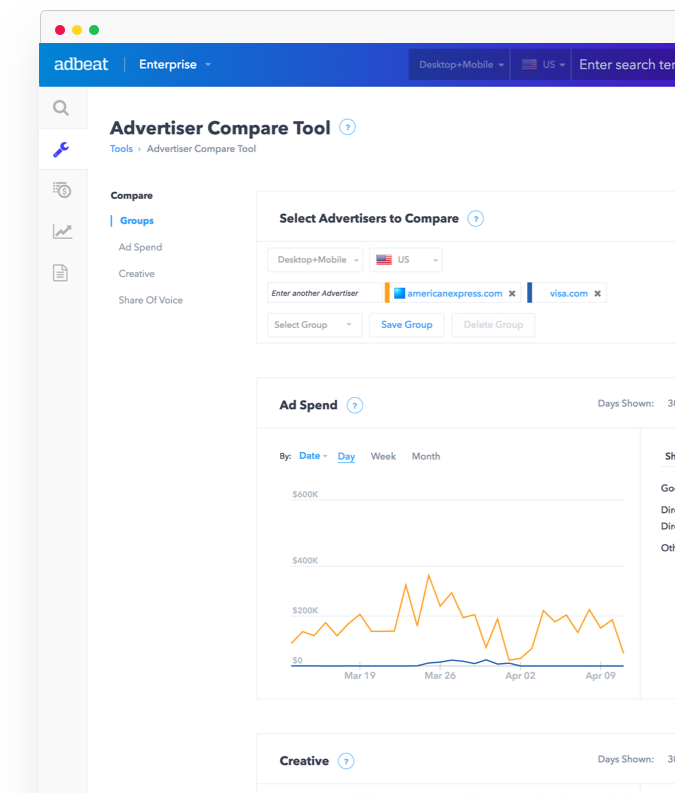Screen dimensions: 675x793
Task: Open the Select Group dropdown
Action: [x=314, y=325]
